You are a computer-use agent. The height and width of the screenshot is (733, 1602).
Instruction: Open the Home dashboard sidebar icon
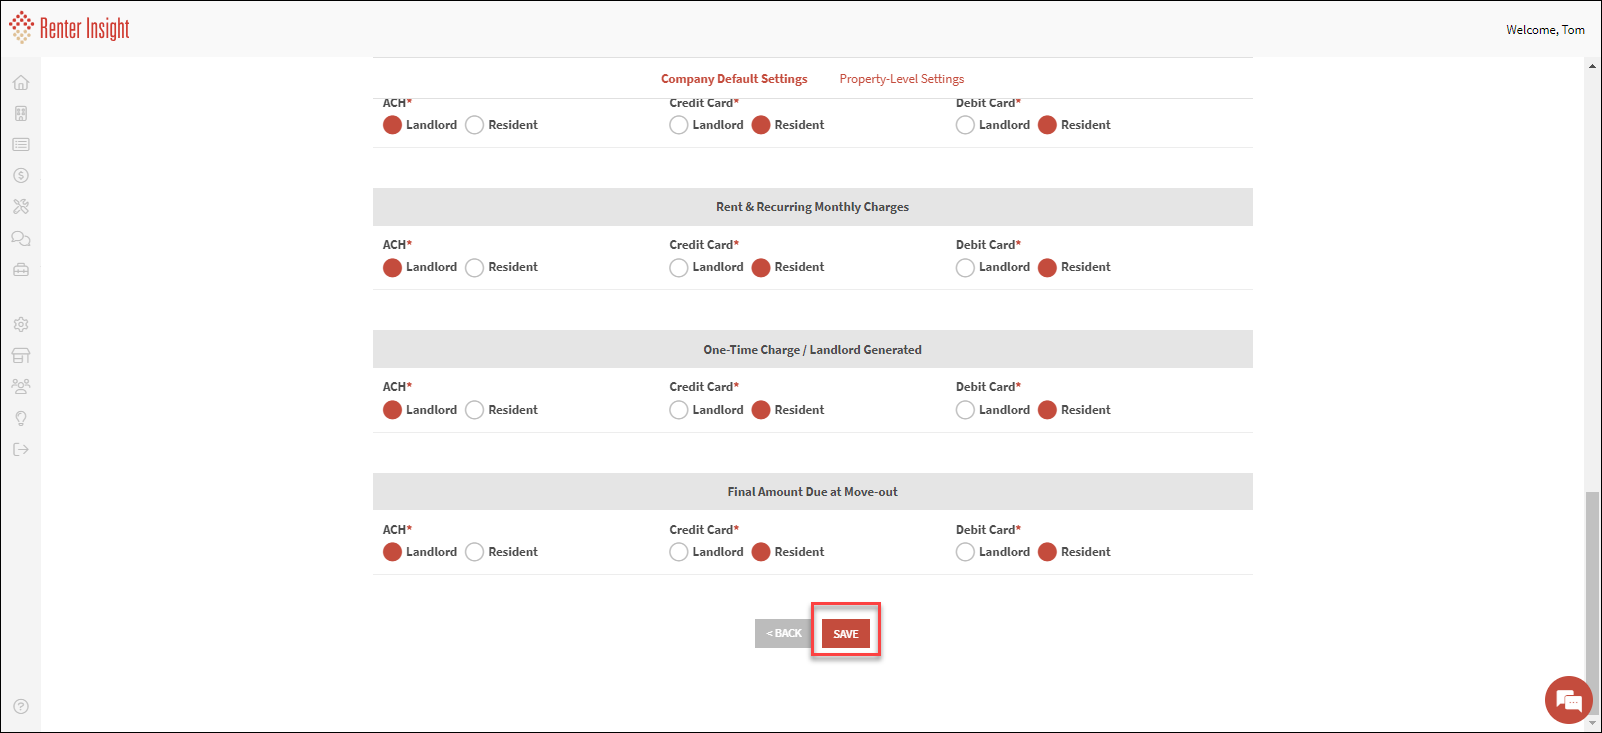(x=21, y=83)
